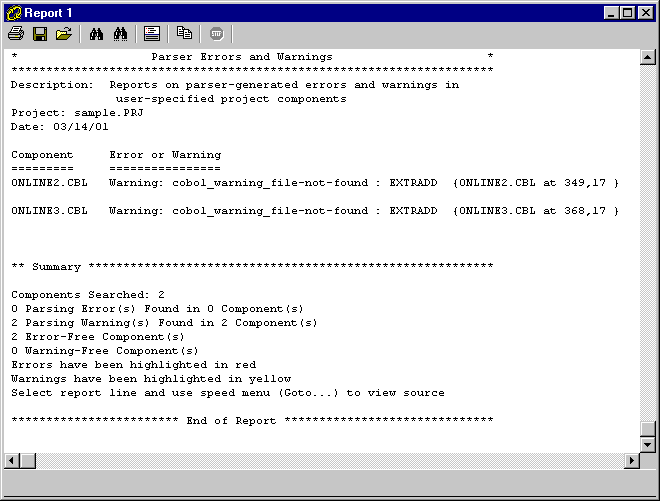Minimize the Report 1 window
The height and width of the screenshot is (501, 660).
click(x=611, y=12)
